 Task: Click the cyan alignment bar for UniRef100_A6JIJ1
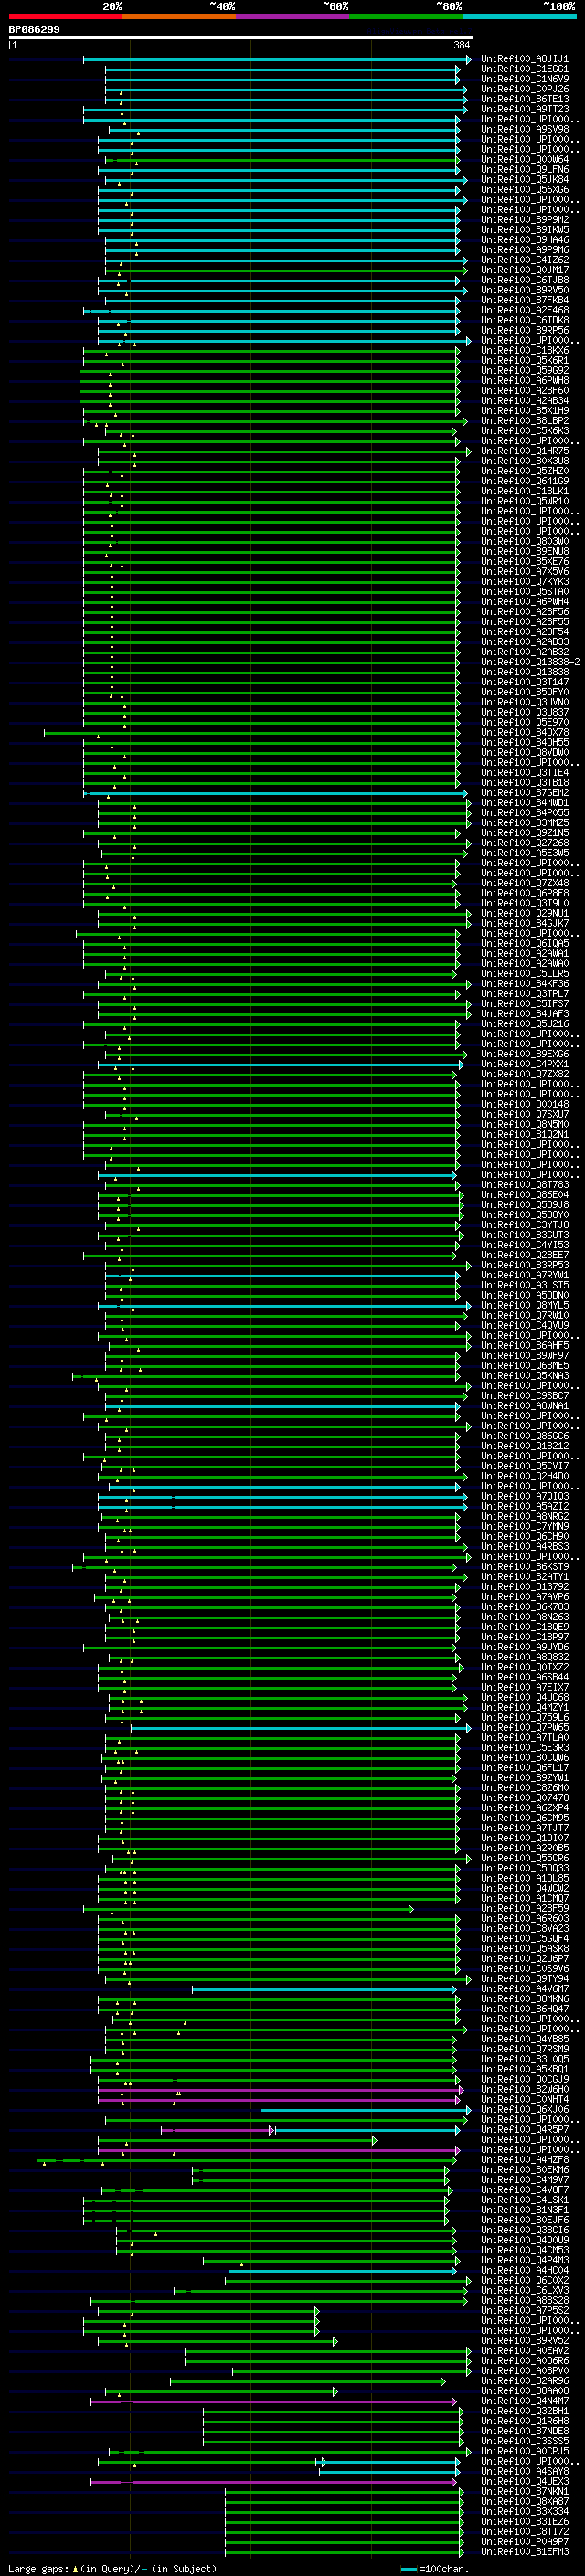[x=277, y=59]
